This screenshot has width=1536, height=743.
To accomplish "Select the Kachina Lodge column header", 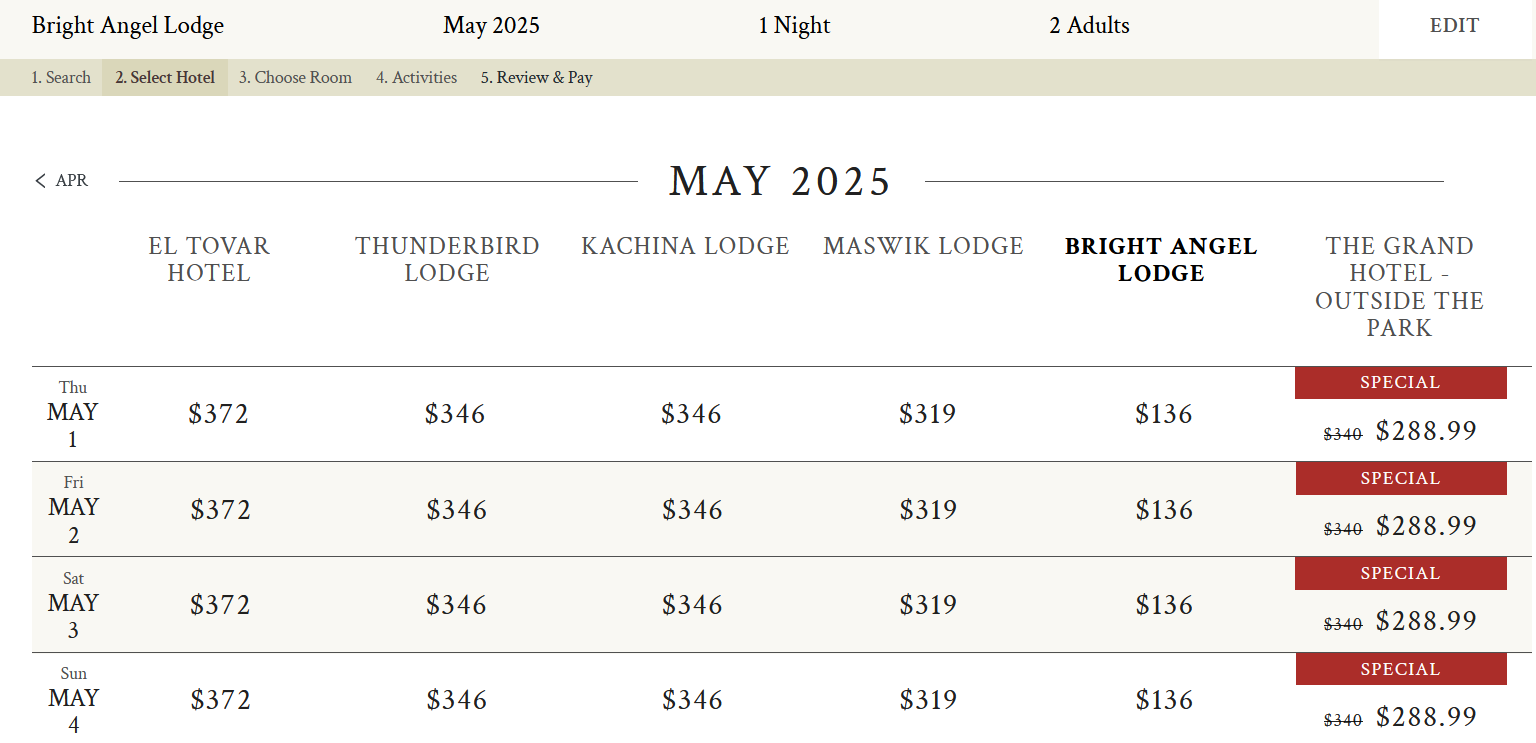I will [685, 246].
